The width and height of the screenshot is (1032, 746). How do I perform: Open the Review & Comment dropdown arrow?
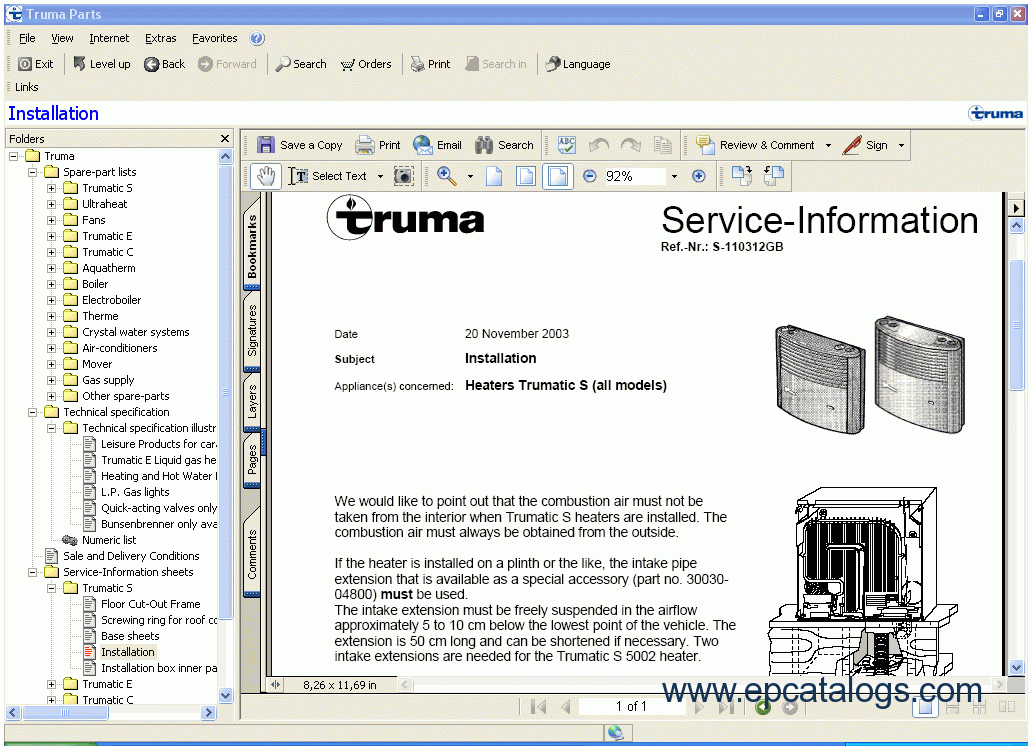point(828,146)
